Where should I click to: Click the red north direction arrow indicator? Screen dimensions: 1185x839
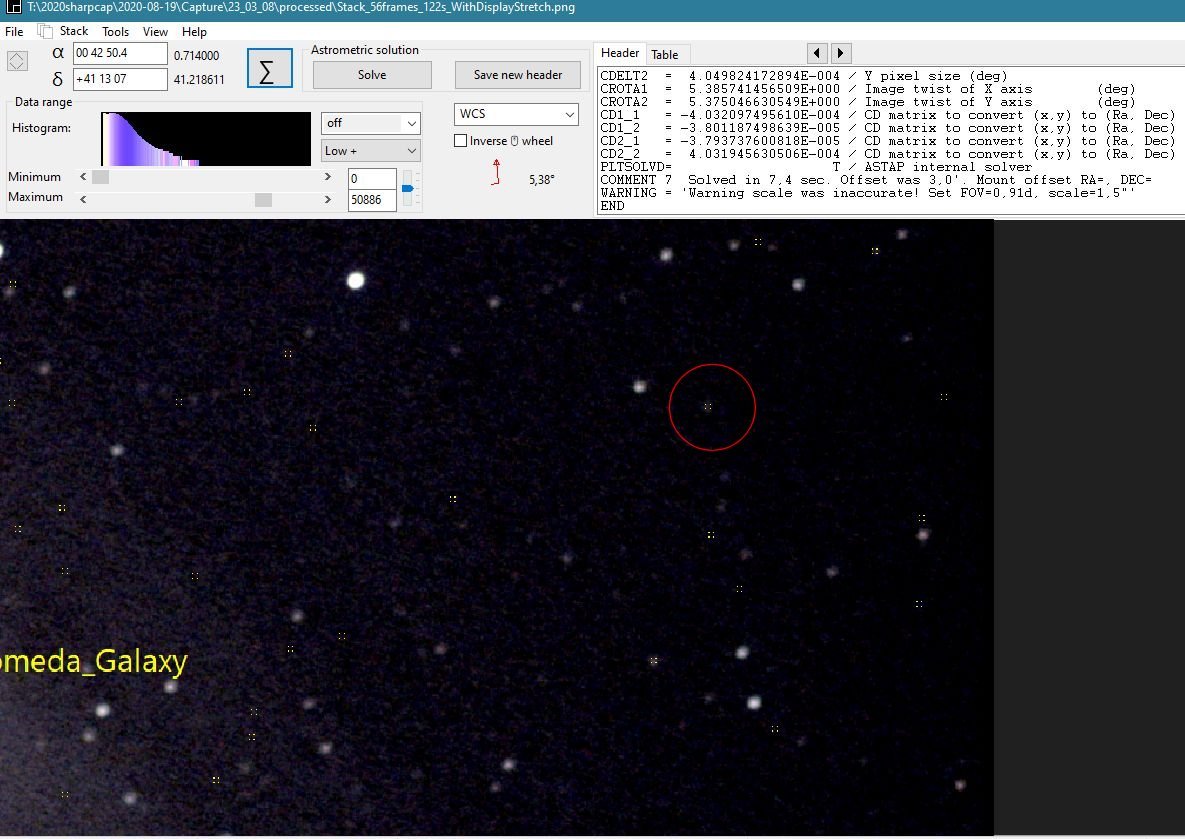coord(496,172)
